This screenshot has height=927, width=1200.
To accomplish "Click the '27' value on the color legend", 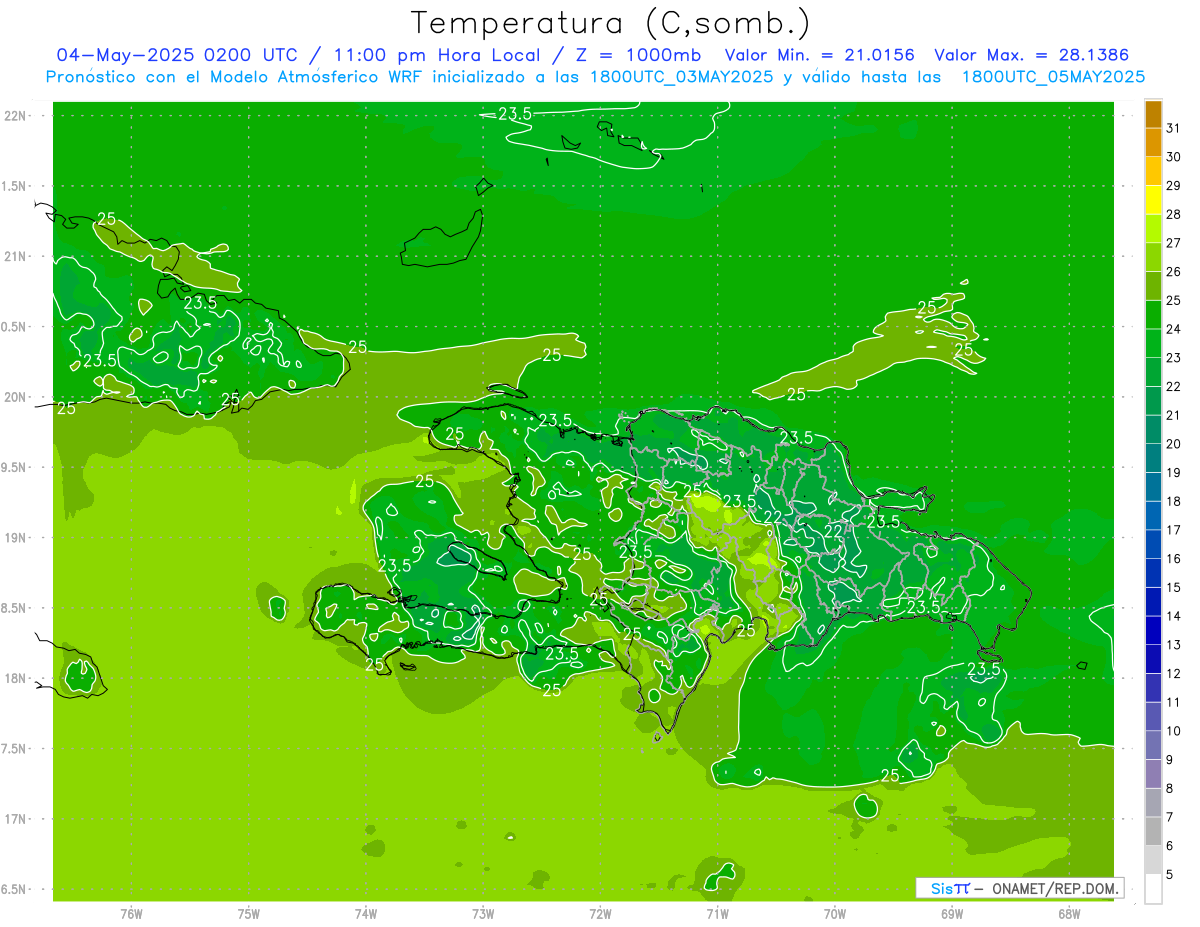I will tap(1174, 242).
